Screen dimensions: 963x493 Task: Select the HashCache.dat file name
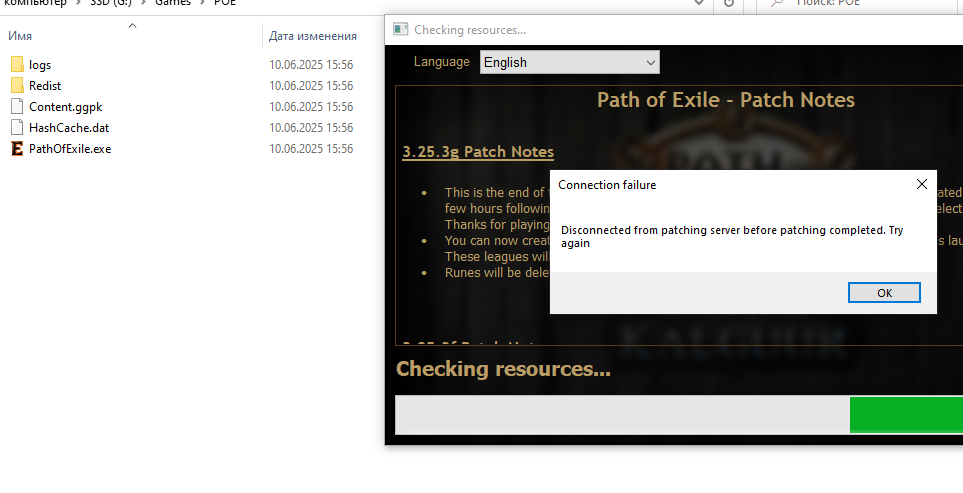click(69, 127)
